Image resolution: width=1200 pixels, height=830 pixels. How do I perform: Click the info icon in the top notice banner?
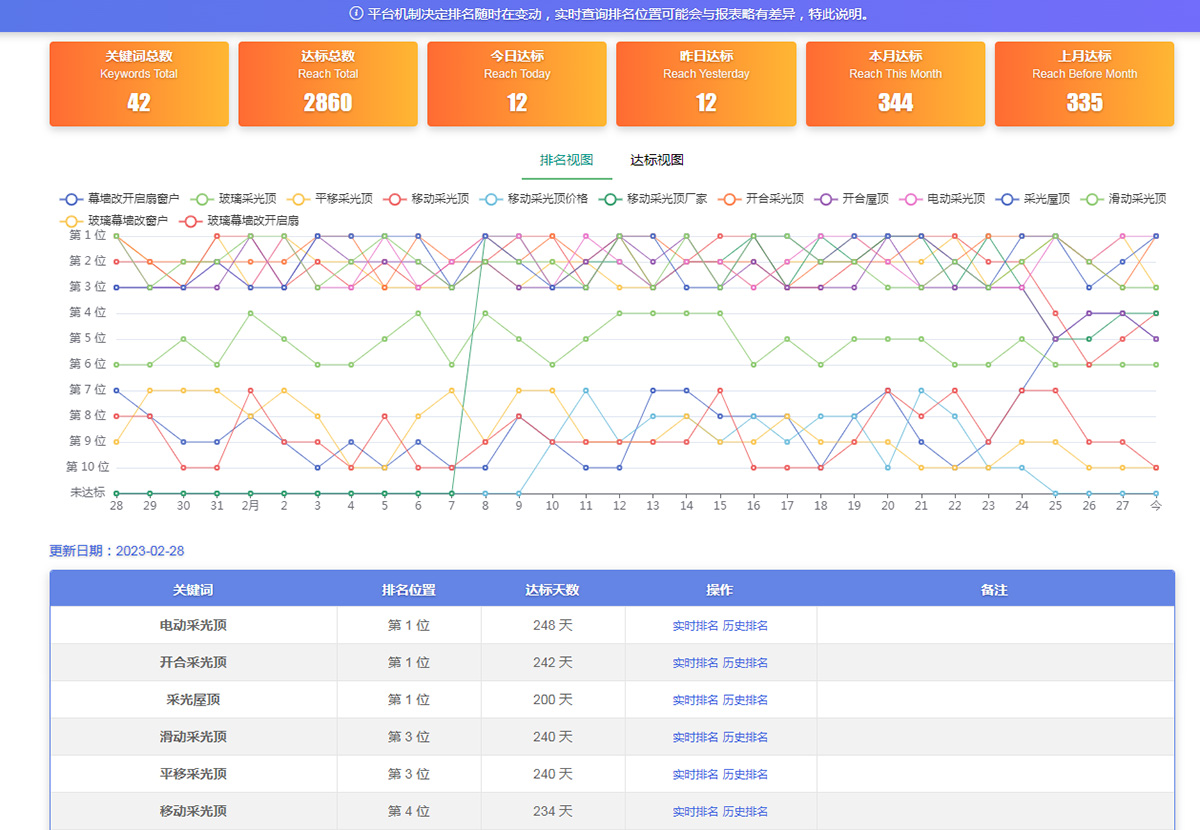pyautogui.click(x=356, y=14)
